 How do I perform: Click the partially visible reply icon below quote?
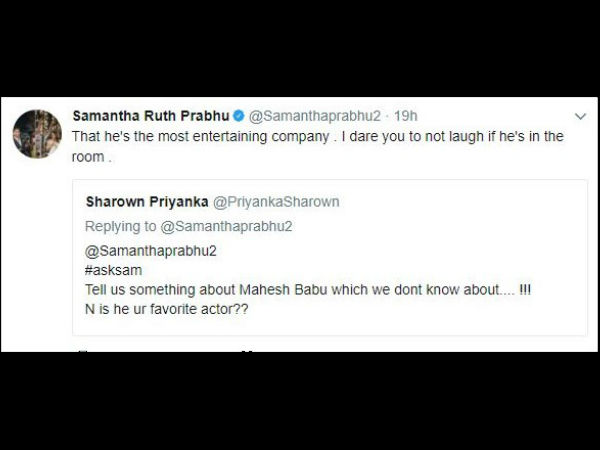80,349
